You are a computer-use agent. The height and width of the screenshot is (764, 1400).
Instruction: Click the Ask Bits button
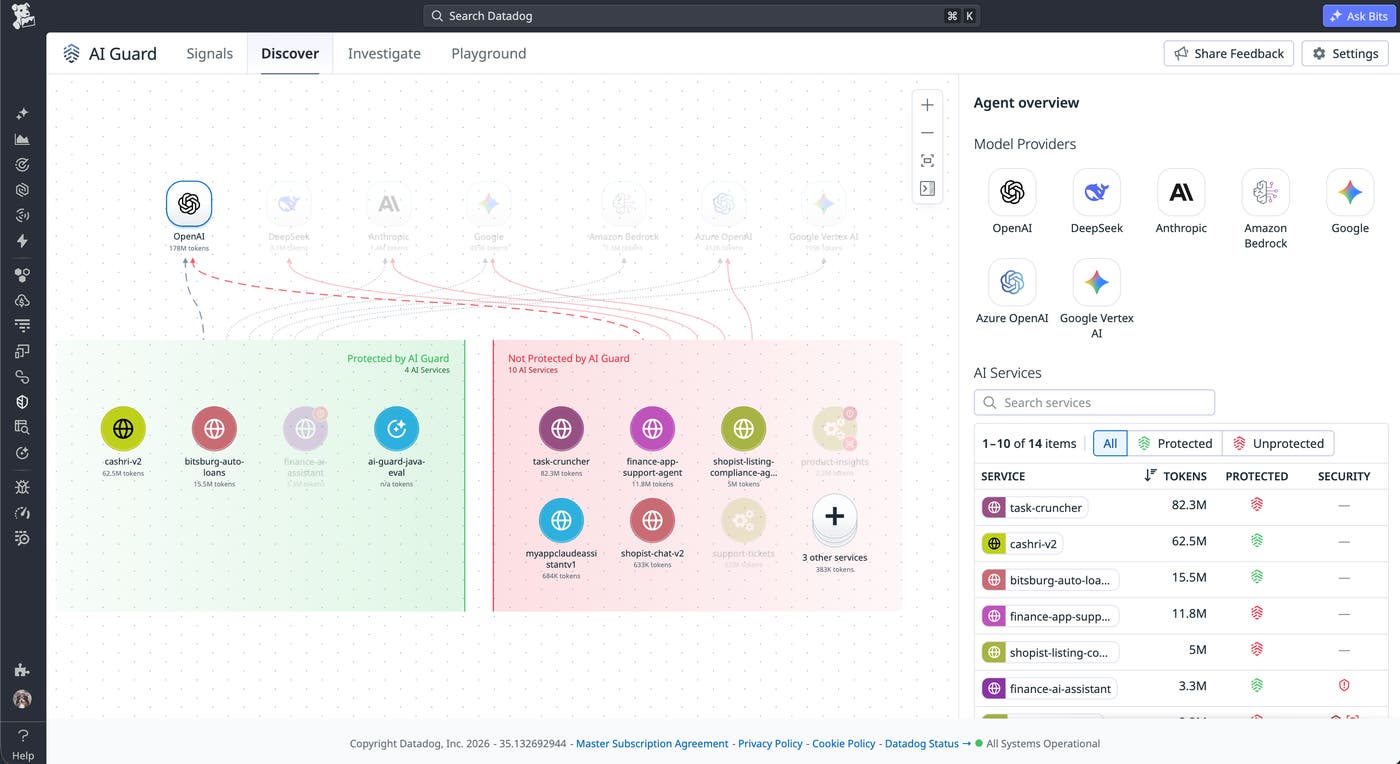(1360, 16)
